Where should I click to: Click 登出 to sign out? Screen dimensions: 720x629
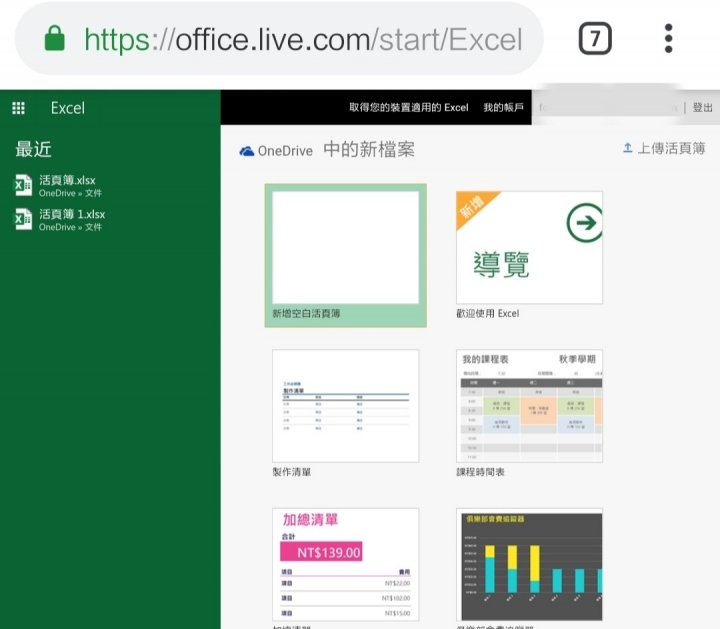click(x=703, y=107)
